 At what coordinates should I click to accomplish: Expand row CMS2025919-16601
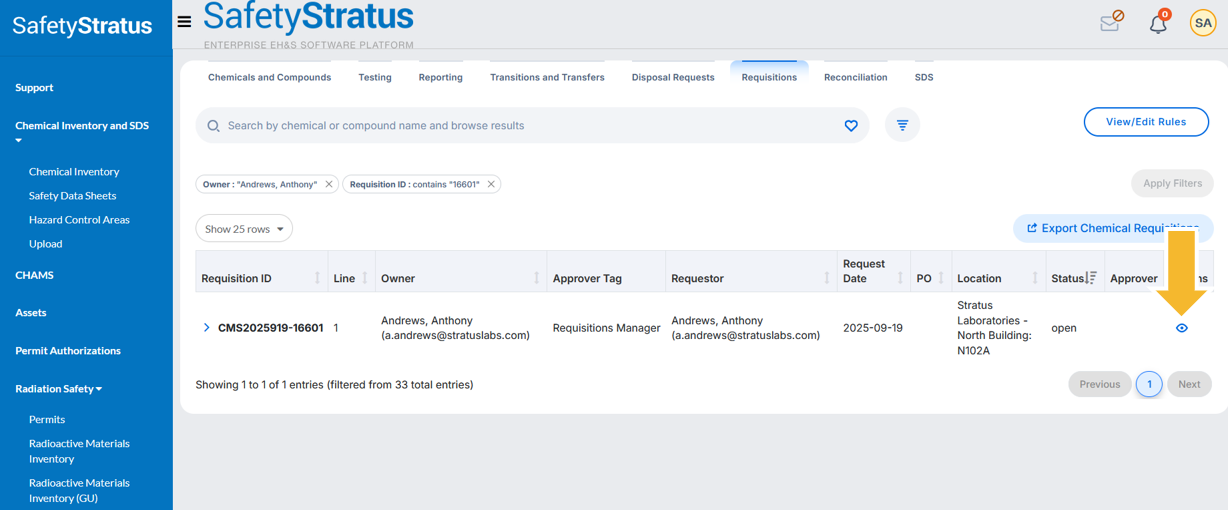[x=206, y=328]
